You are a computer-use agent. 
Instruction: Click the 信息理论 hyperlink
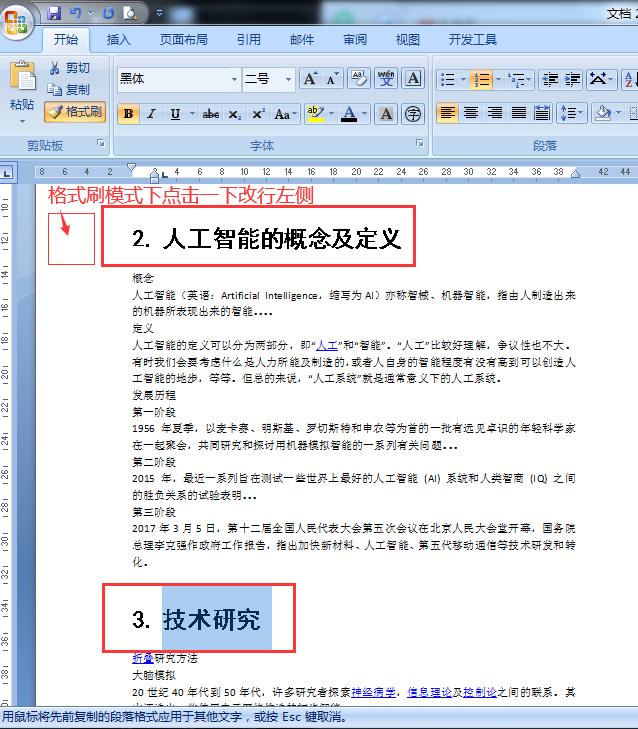tap(430, 692)
